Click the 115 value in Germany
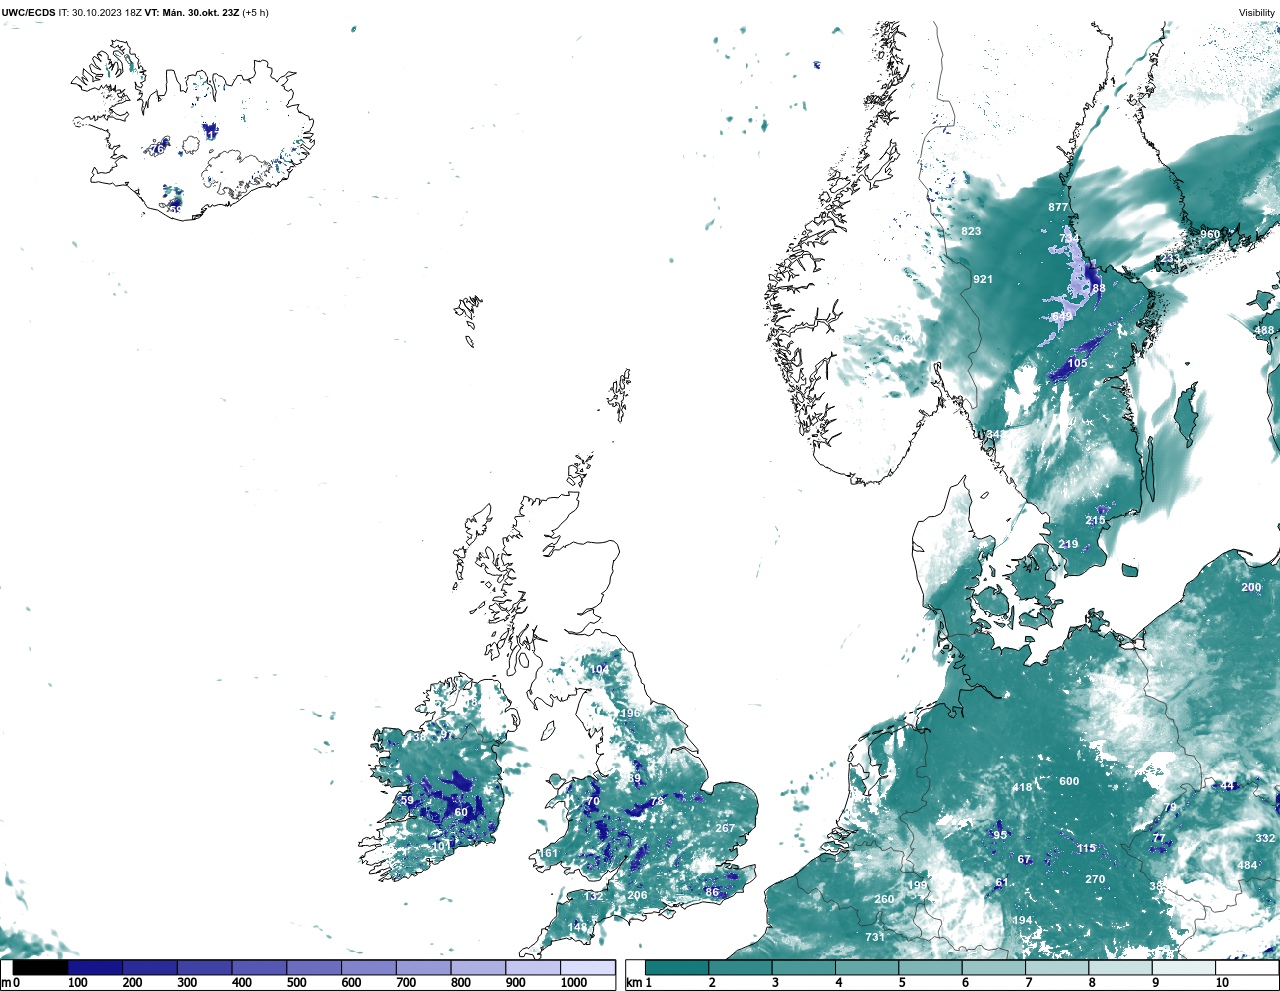The width and height of the screenshot is (1280, 991). (x=1086, y=849)
